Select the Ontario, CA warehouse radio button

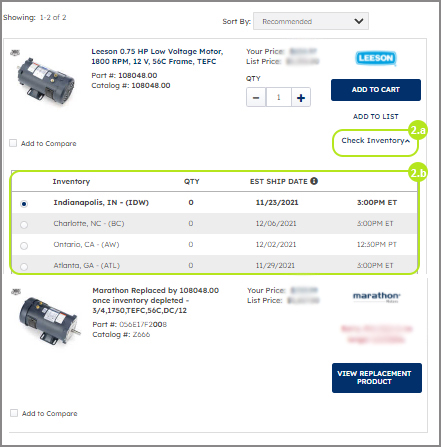tap(24, 246)
